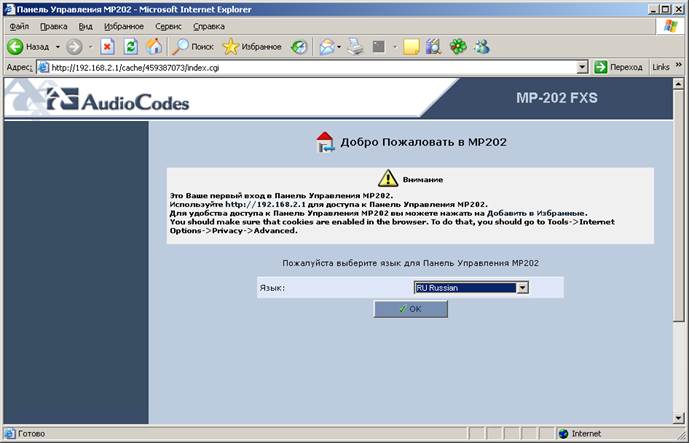Open the Mail envelope toolbar icon

click(x=326, y=47)
